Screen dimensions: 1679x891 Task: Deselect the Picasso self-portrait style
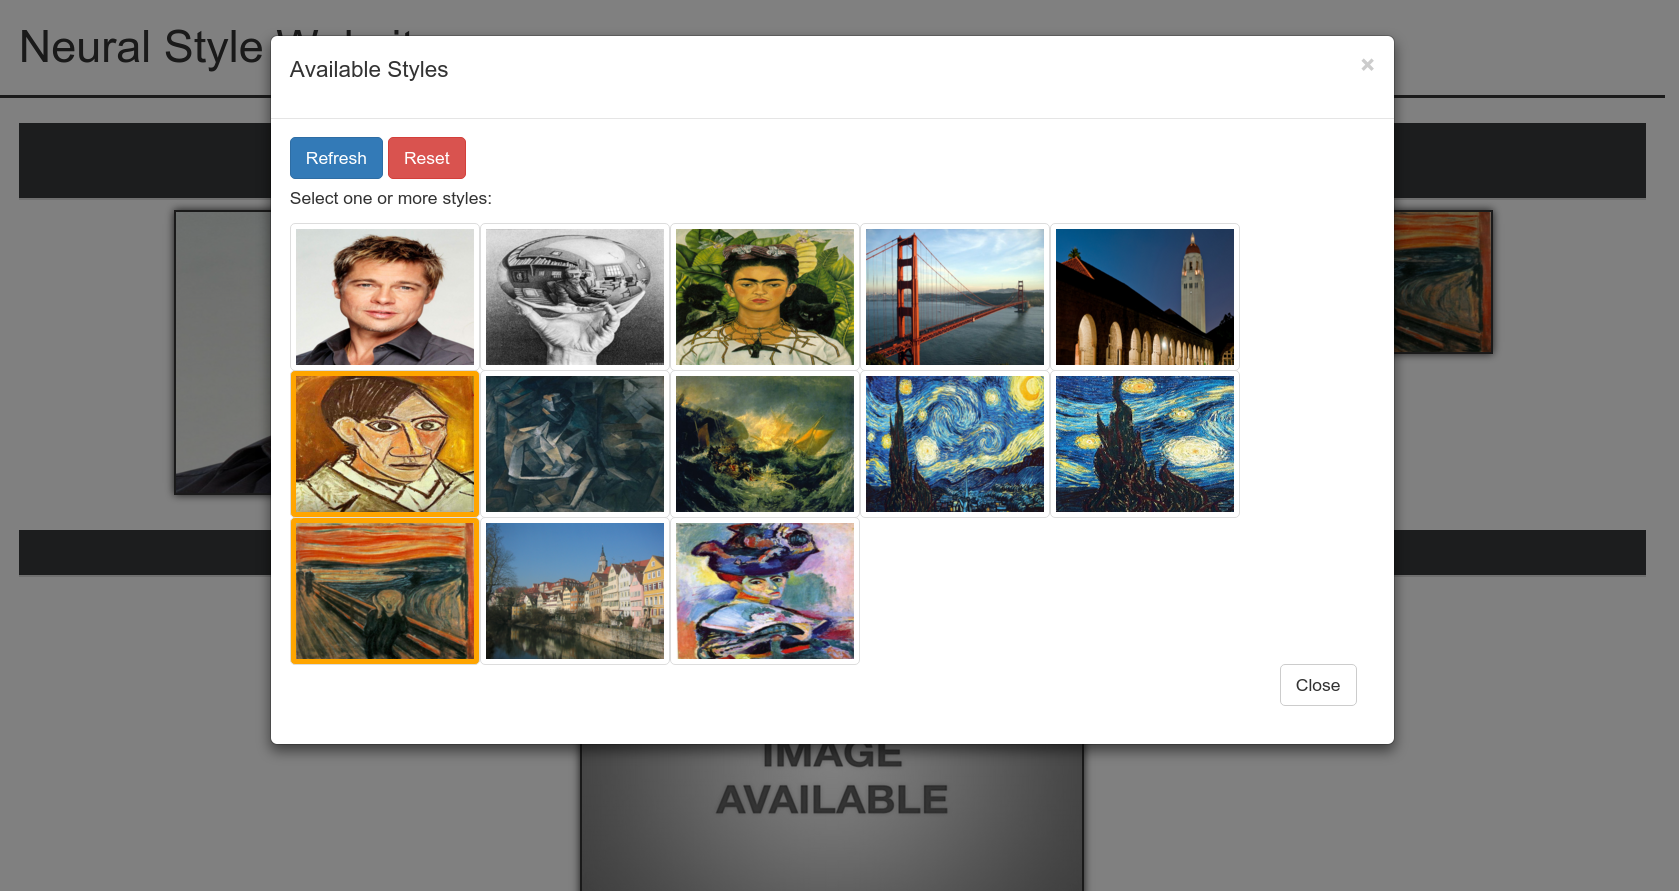click(x=385, y=444)
